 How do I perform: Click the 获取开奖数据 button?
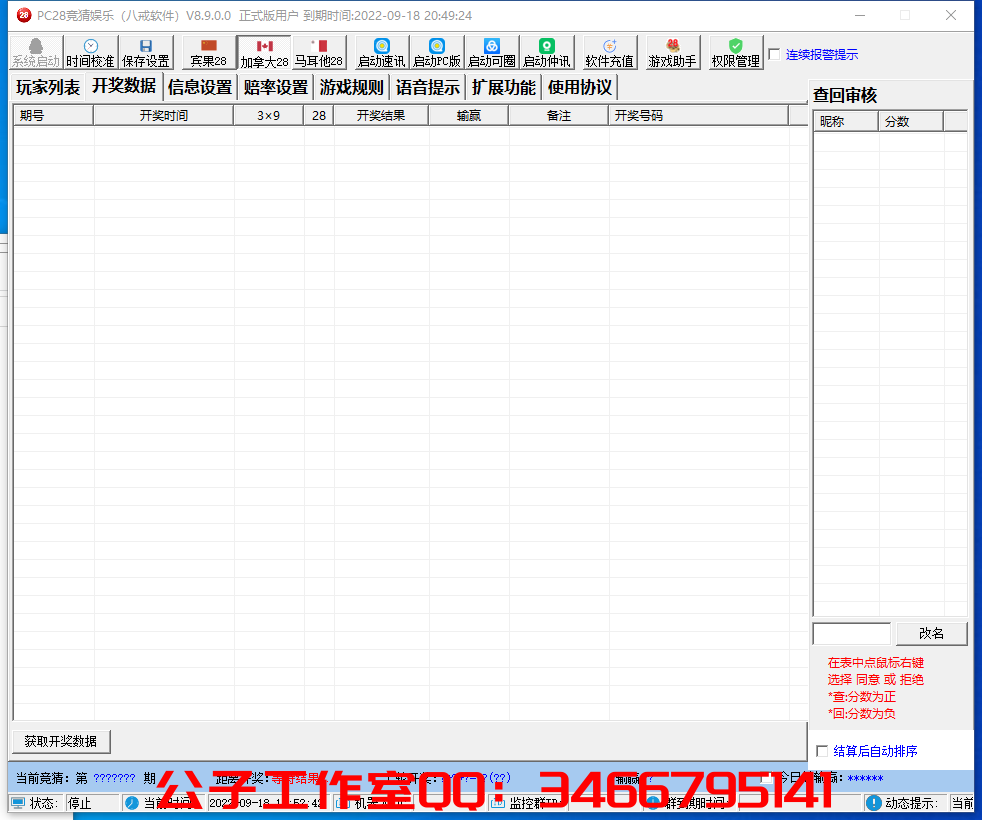pos(61,742)
